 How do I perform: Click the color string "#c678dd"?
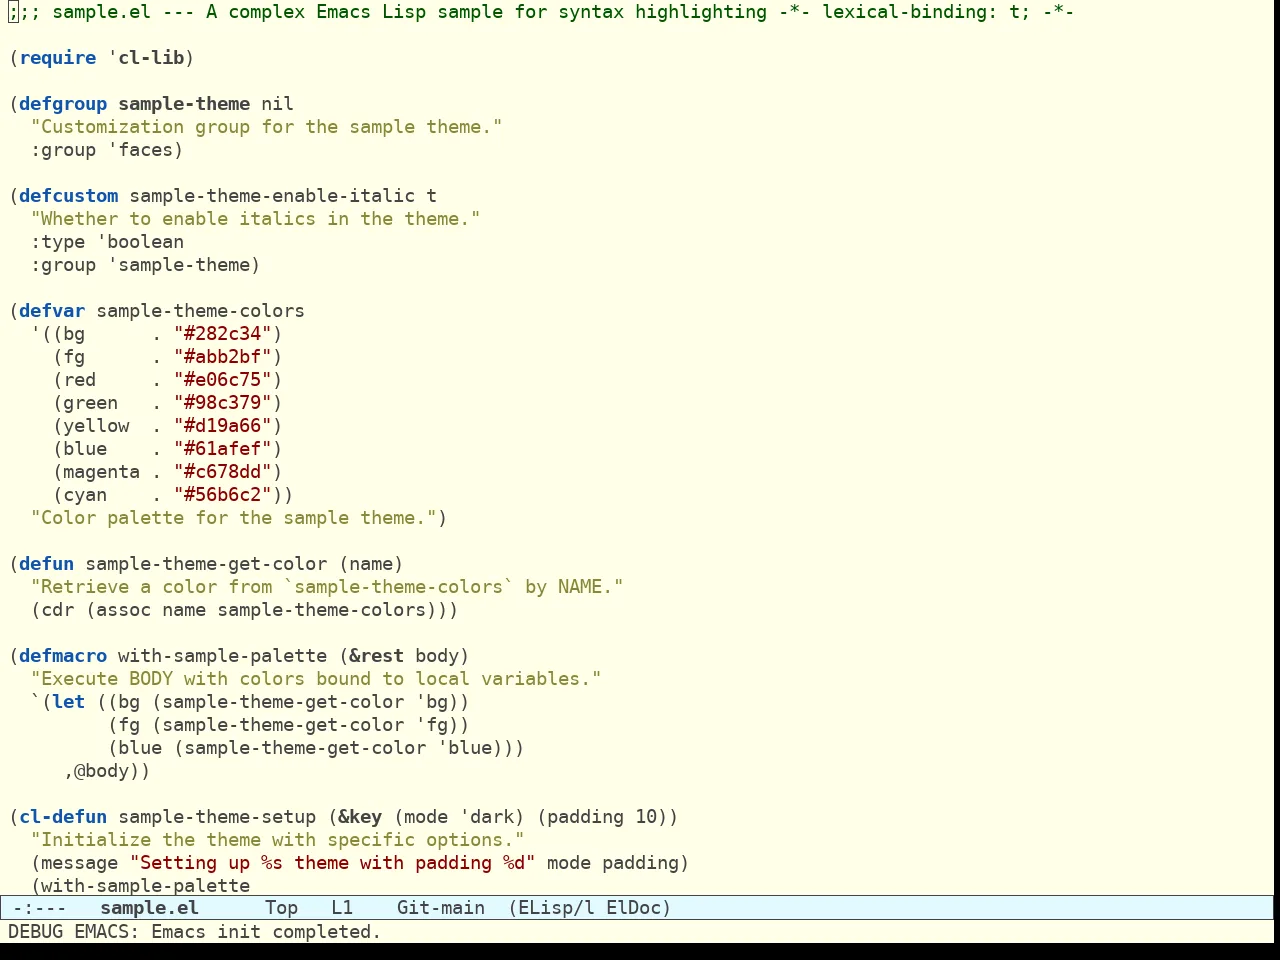click(223, 472)
